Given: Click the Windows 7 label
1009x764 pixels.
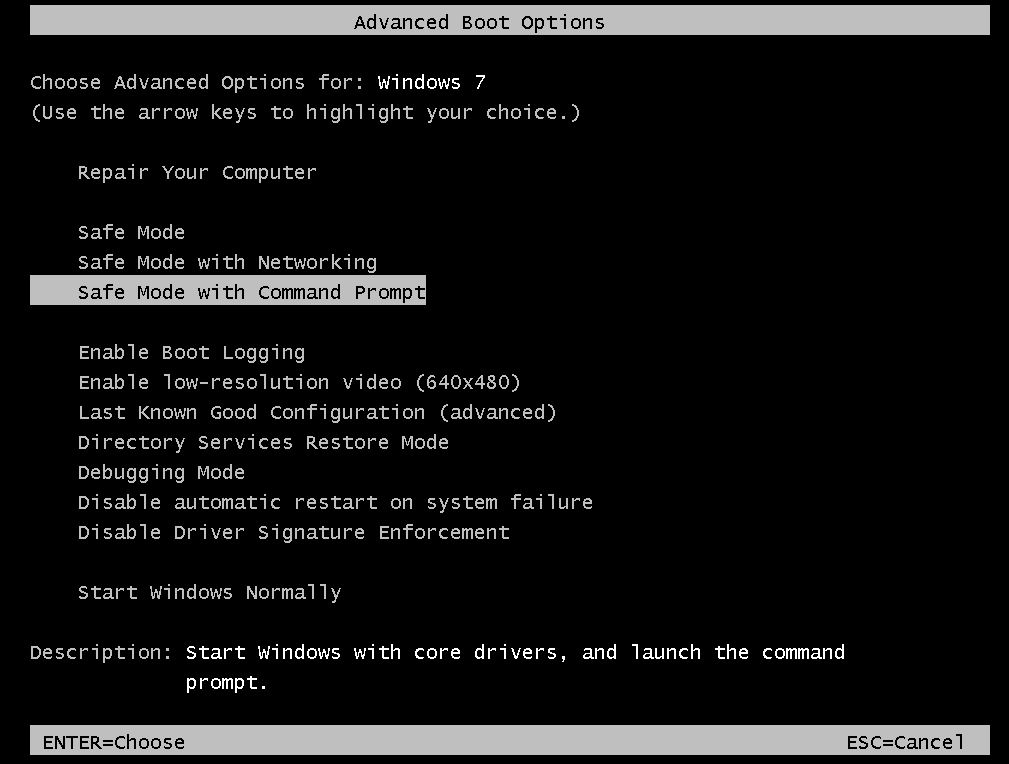Looking at the screenshot, I should pyautogui.click(x=430, y=82).
